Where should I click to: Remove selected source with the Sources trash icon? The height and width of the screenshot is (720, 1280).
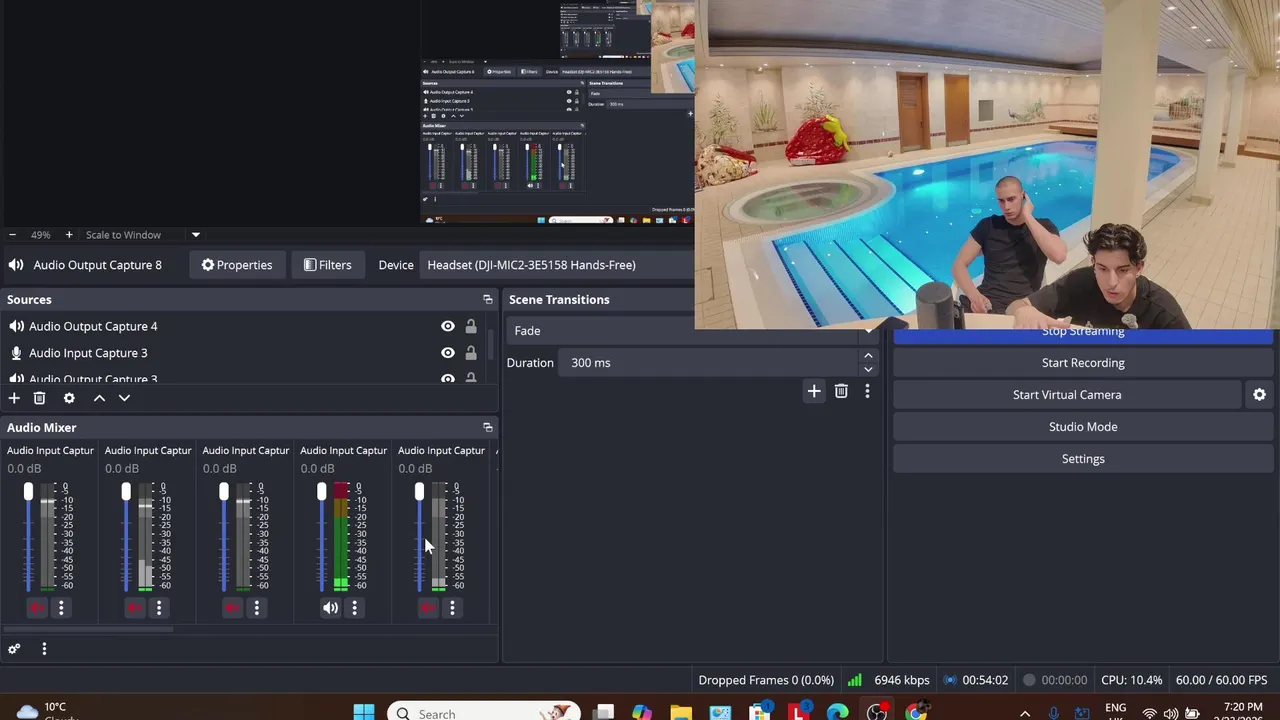point(39,398)
